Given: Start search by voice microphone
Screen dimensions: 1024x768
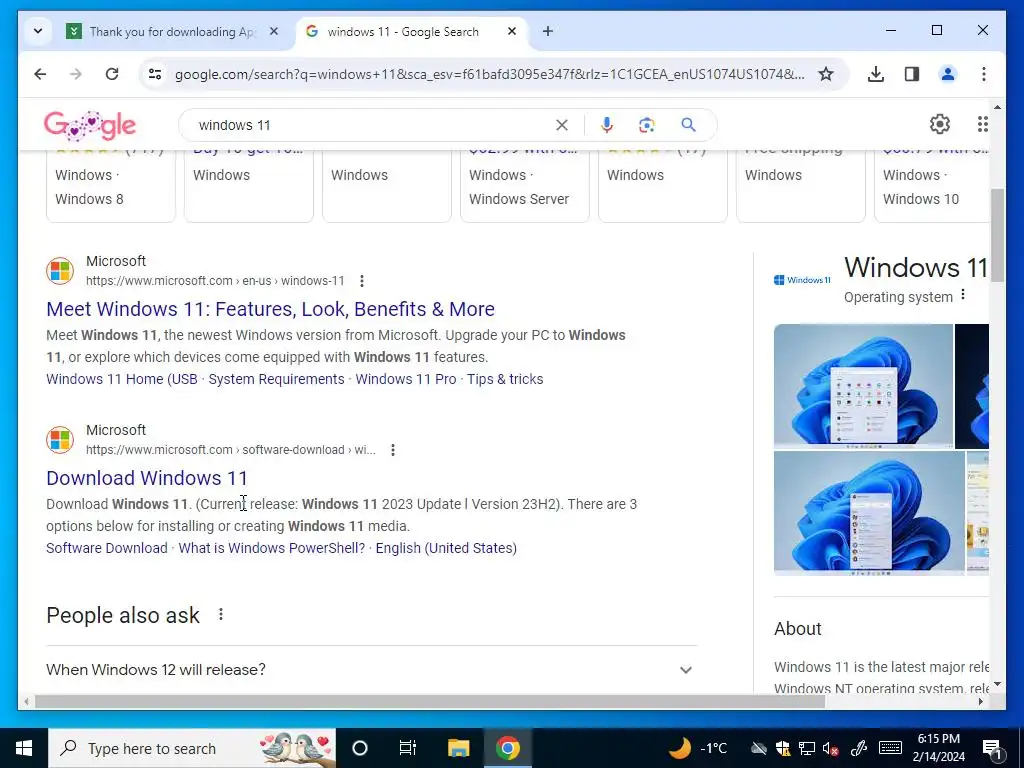Looking at the screenshot, I should 607,125.
